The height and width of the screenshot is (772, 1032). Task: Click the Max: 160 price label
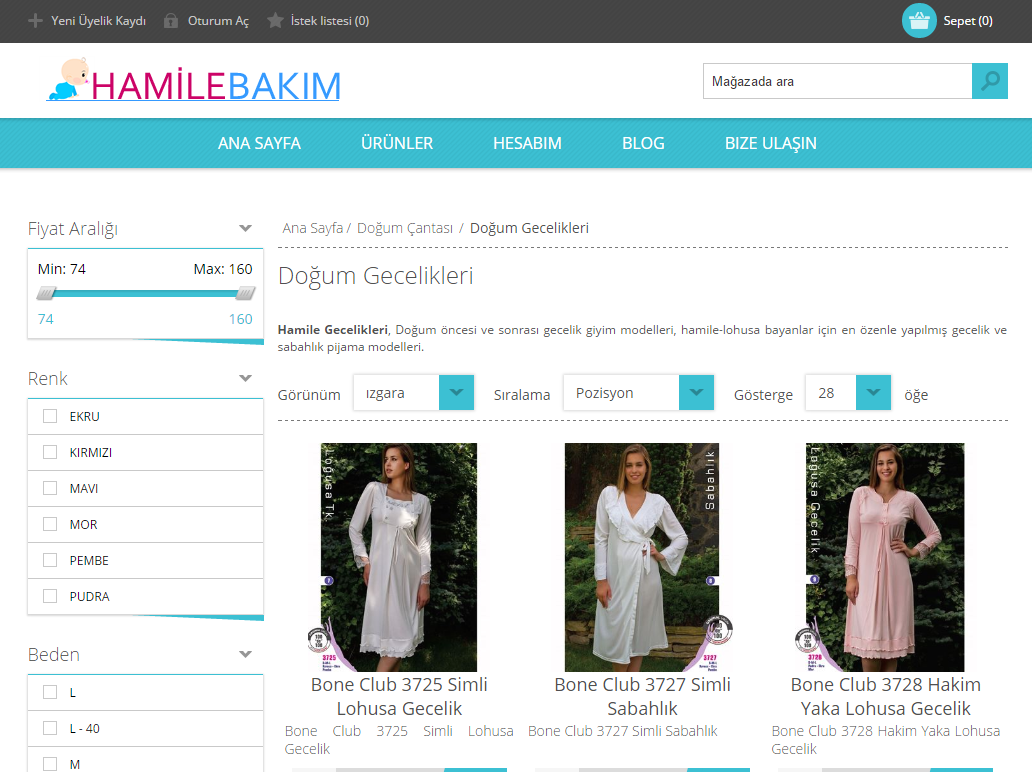click(223, 269)
